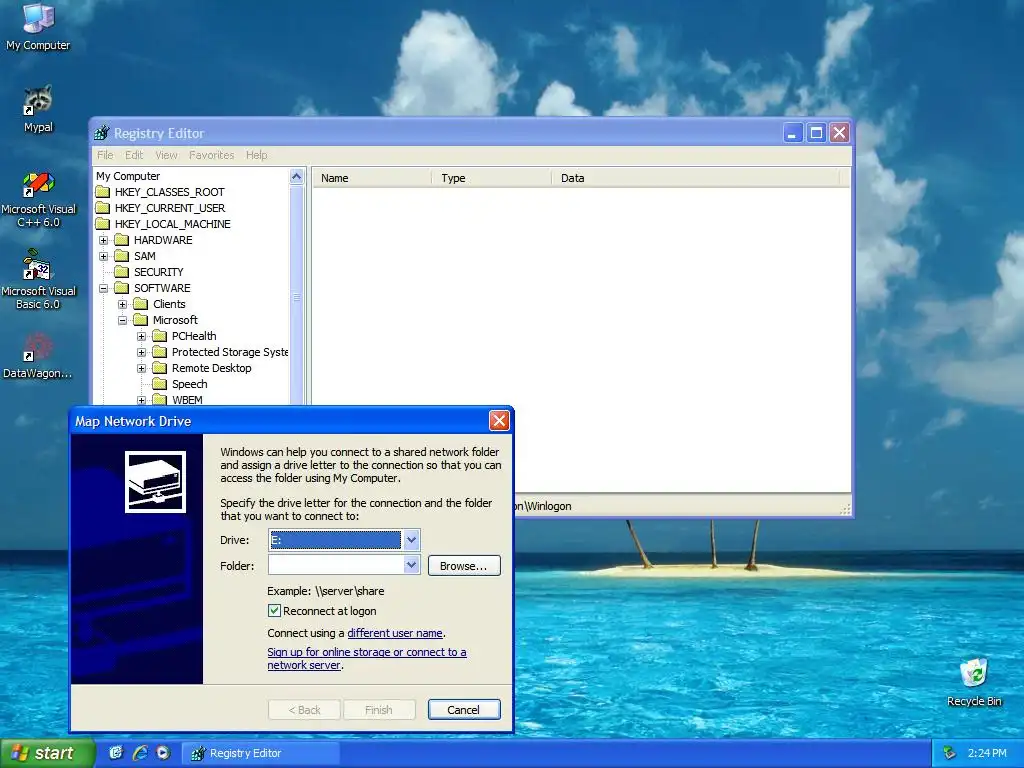Select the WBEM key label

187,400
